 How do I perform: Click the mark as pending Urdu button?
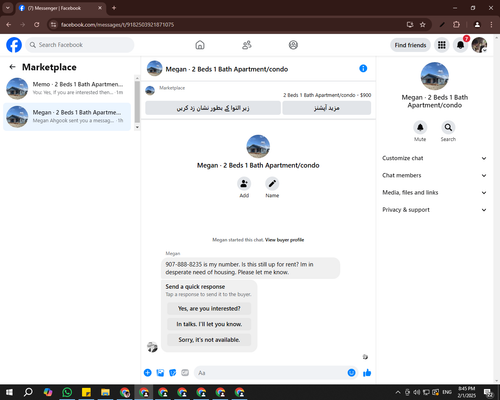213,108
